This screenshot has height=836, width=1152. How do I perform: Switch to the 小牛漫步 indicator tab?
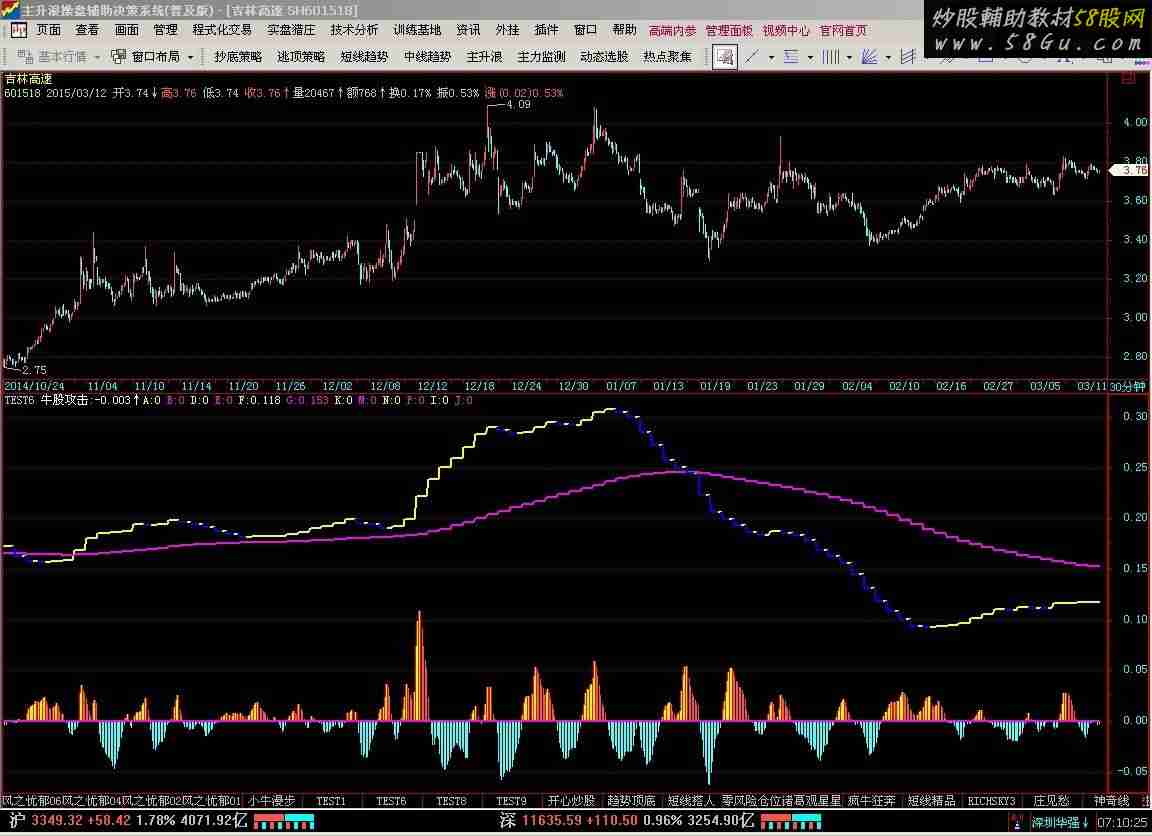(x=271, y=801)
